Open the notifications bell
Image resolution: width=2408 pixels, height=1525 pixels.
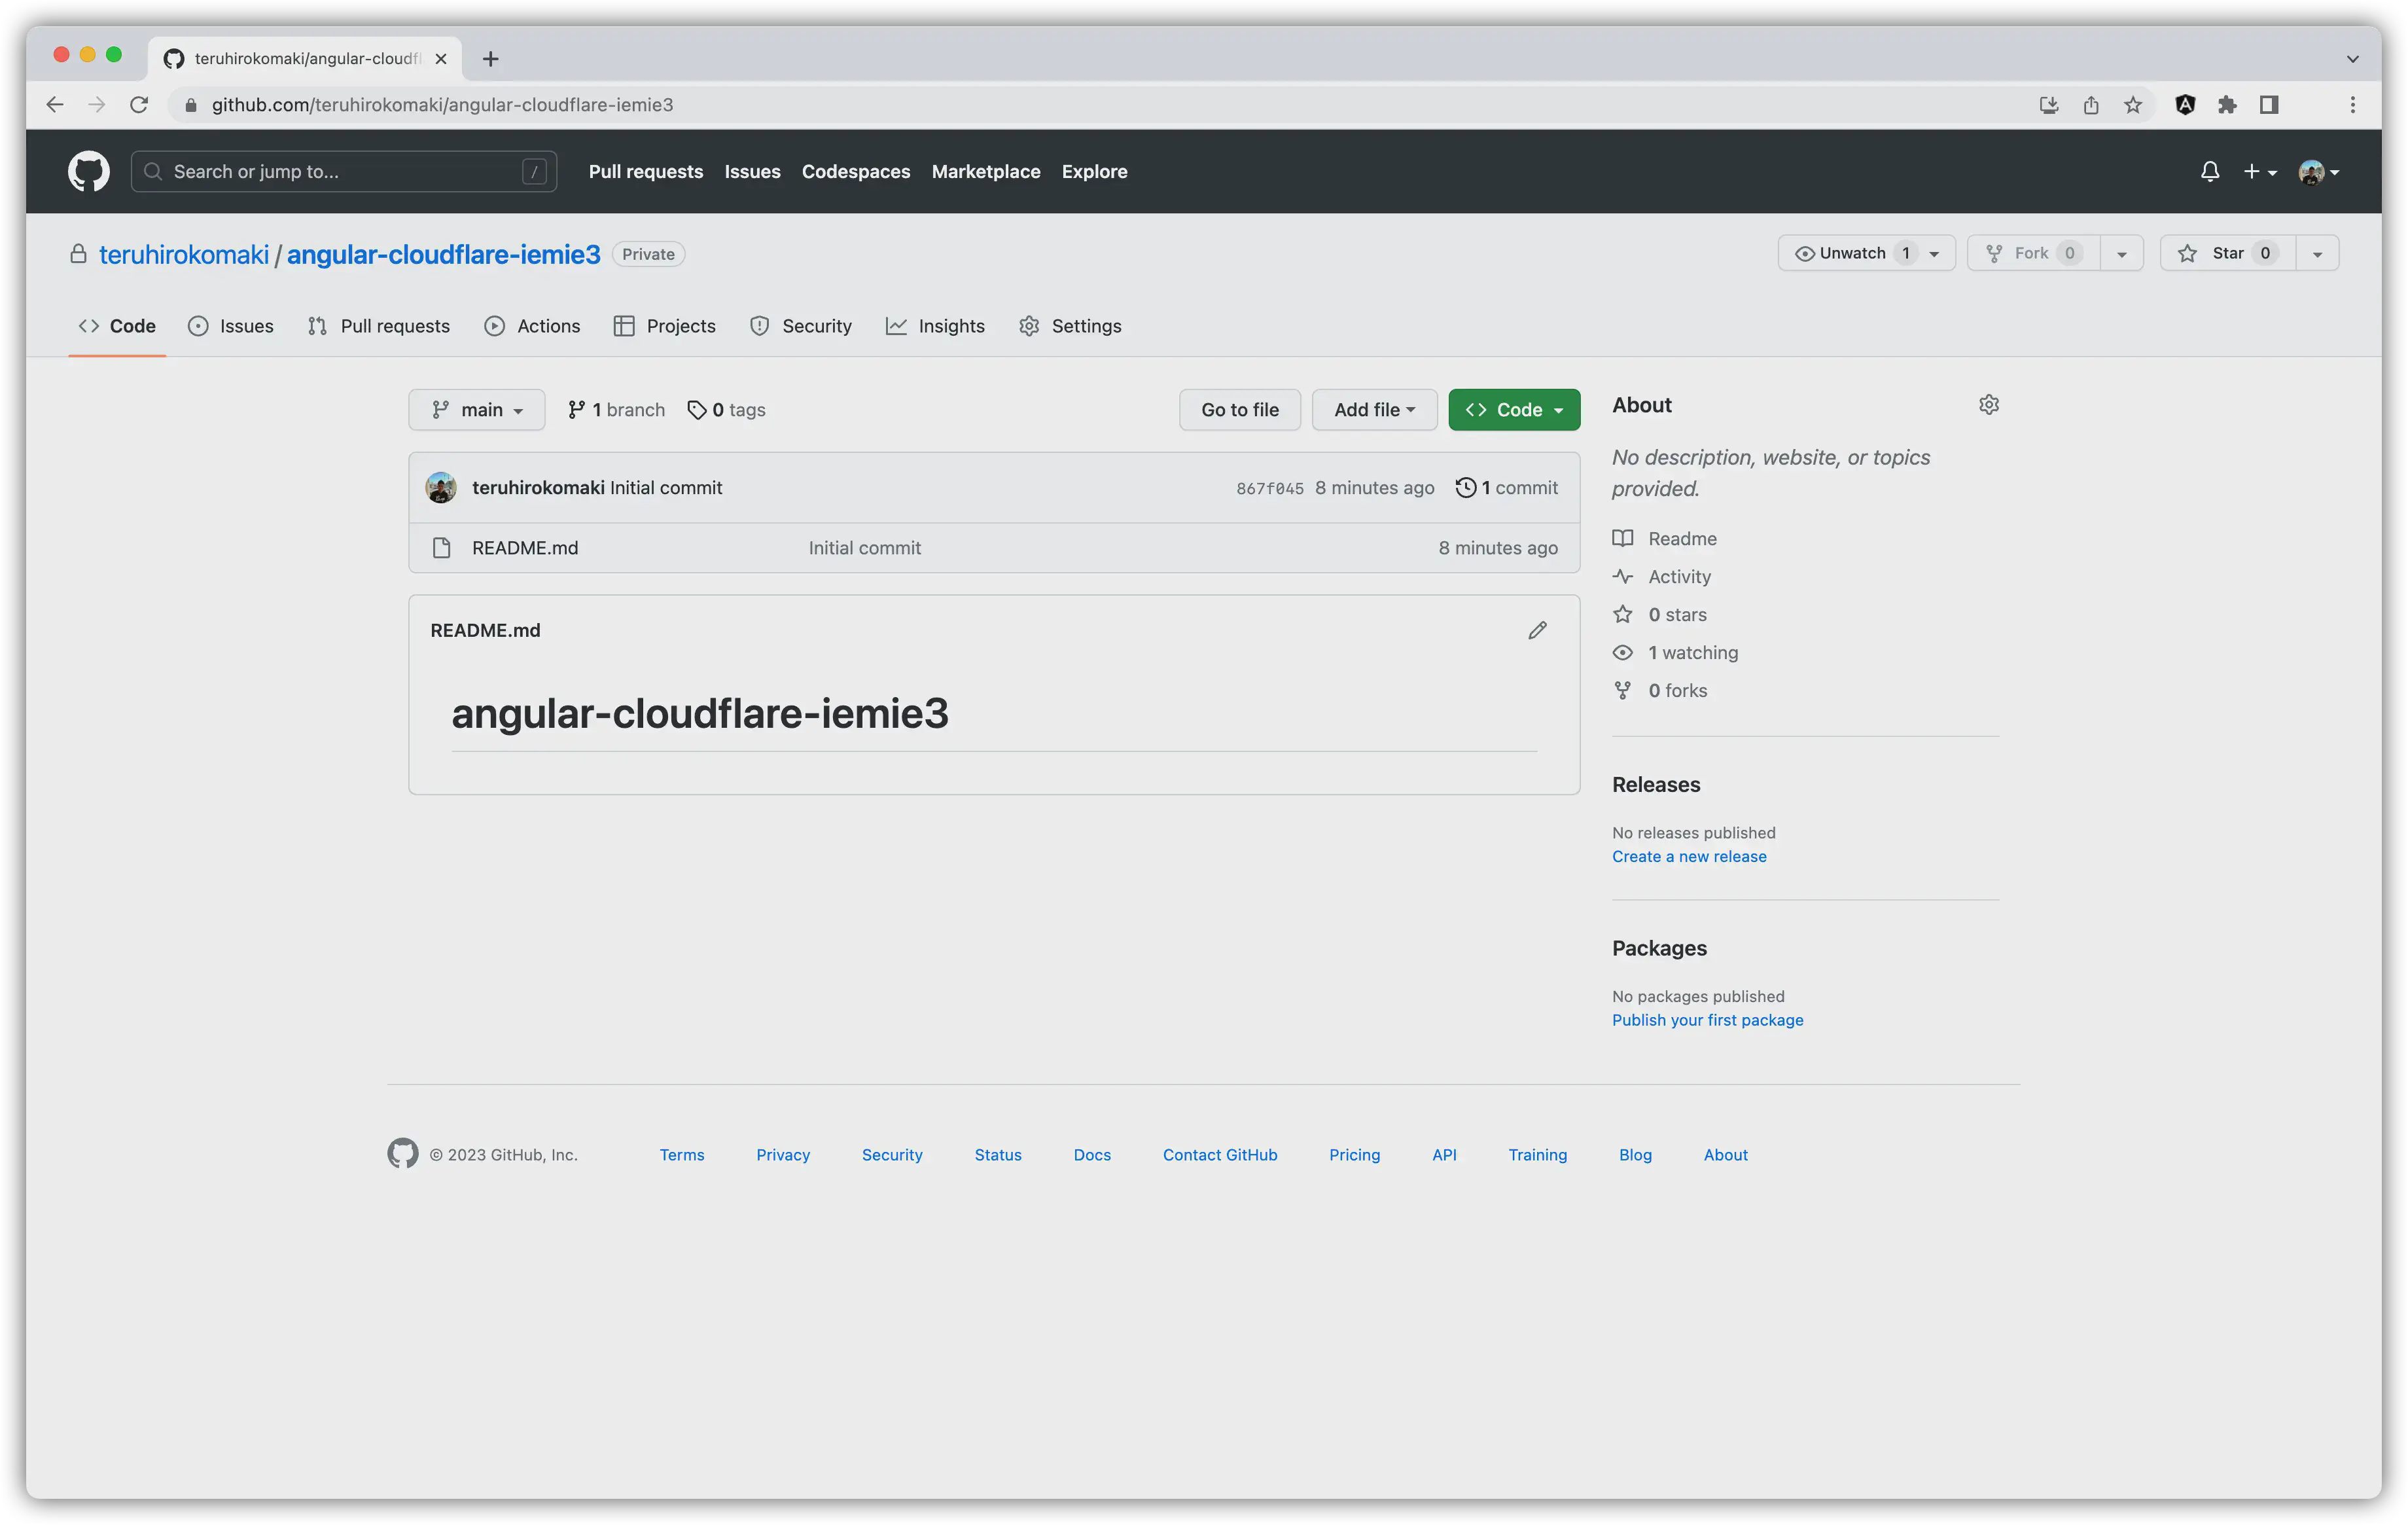pyautogui.click(x=2209, y=171)
